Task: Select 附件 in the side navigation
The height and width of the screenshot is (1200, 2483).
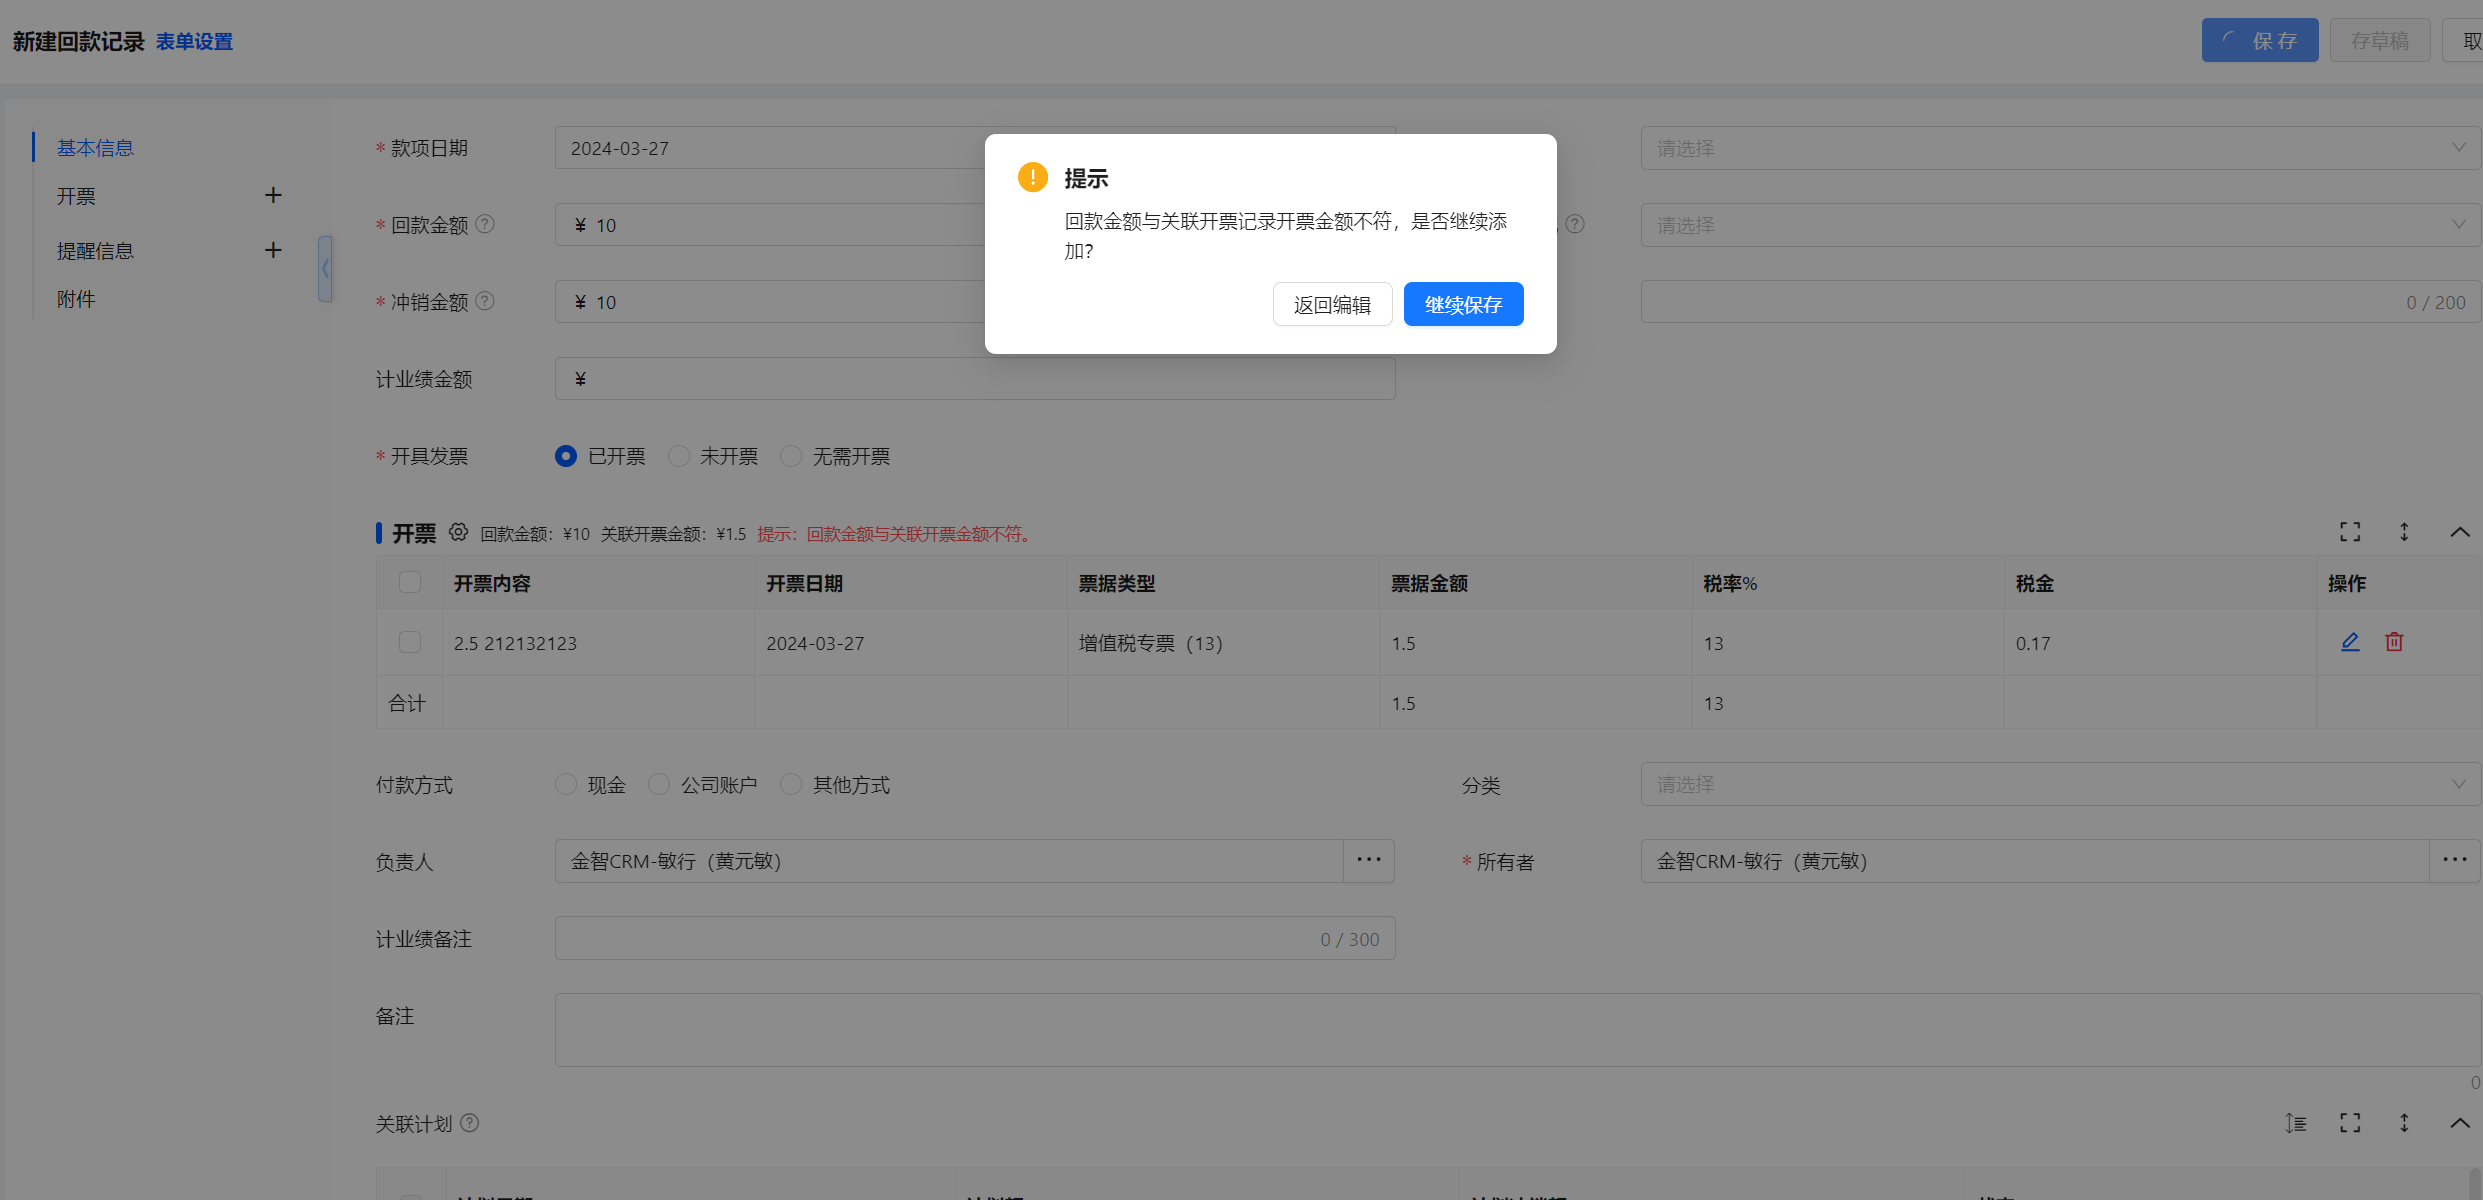Action: pyautogui.click(x=76, y=299)
